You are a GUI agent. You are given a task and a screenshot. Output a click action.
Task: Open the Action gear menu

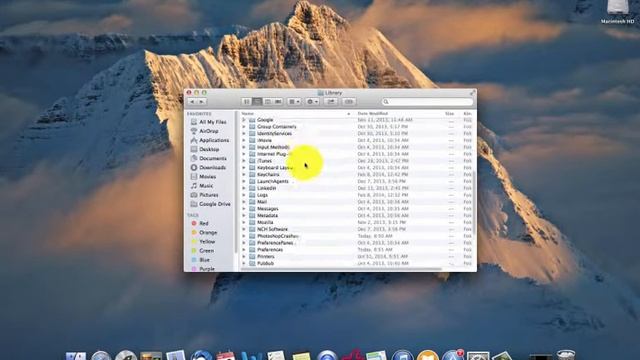pyautogui.click(x=312, y=102)
